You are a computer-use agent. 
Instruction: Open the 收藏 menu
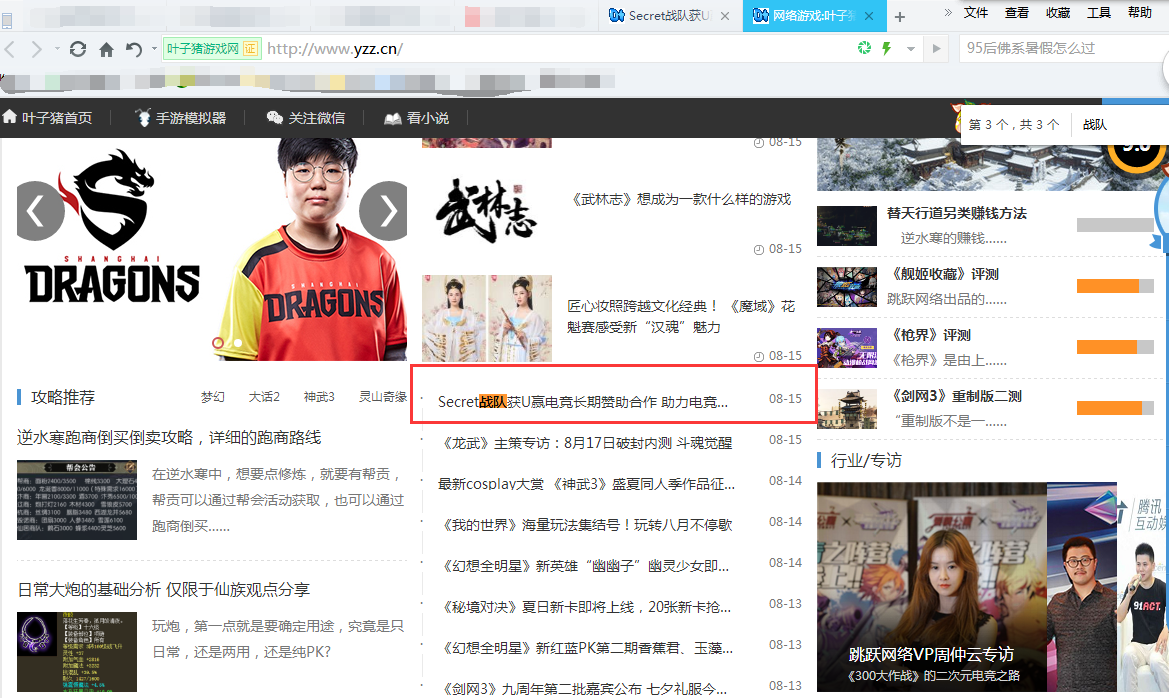pos(1057,13)
